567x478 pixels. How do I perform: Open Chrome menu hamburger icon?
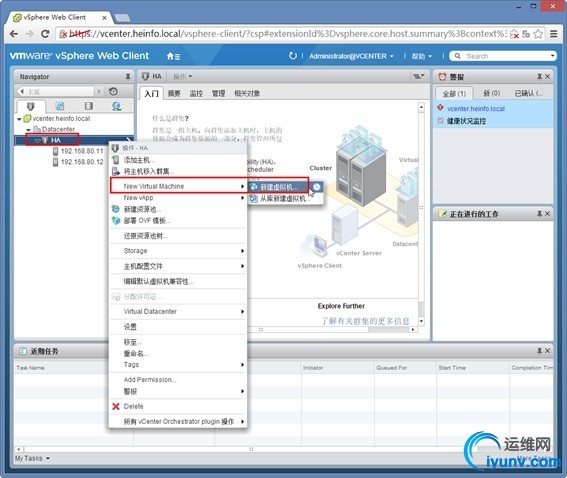554,34
